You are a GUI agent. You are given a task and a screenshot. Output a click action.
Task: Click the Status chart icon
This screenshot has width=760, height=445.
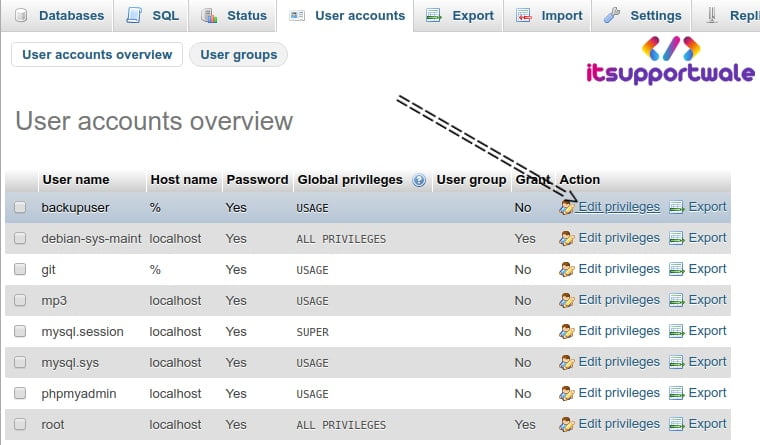coord(209,16)
